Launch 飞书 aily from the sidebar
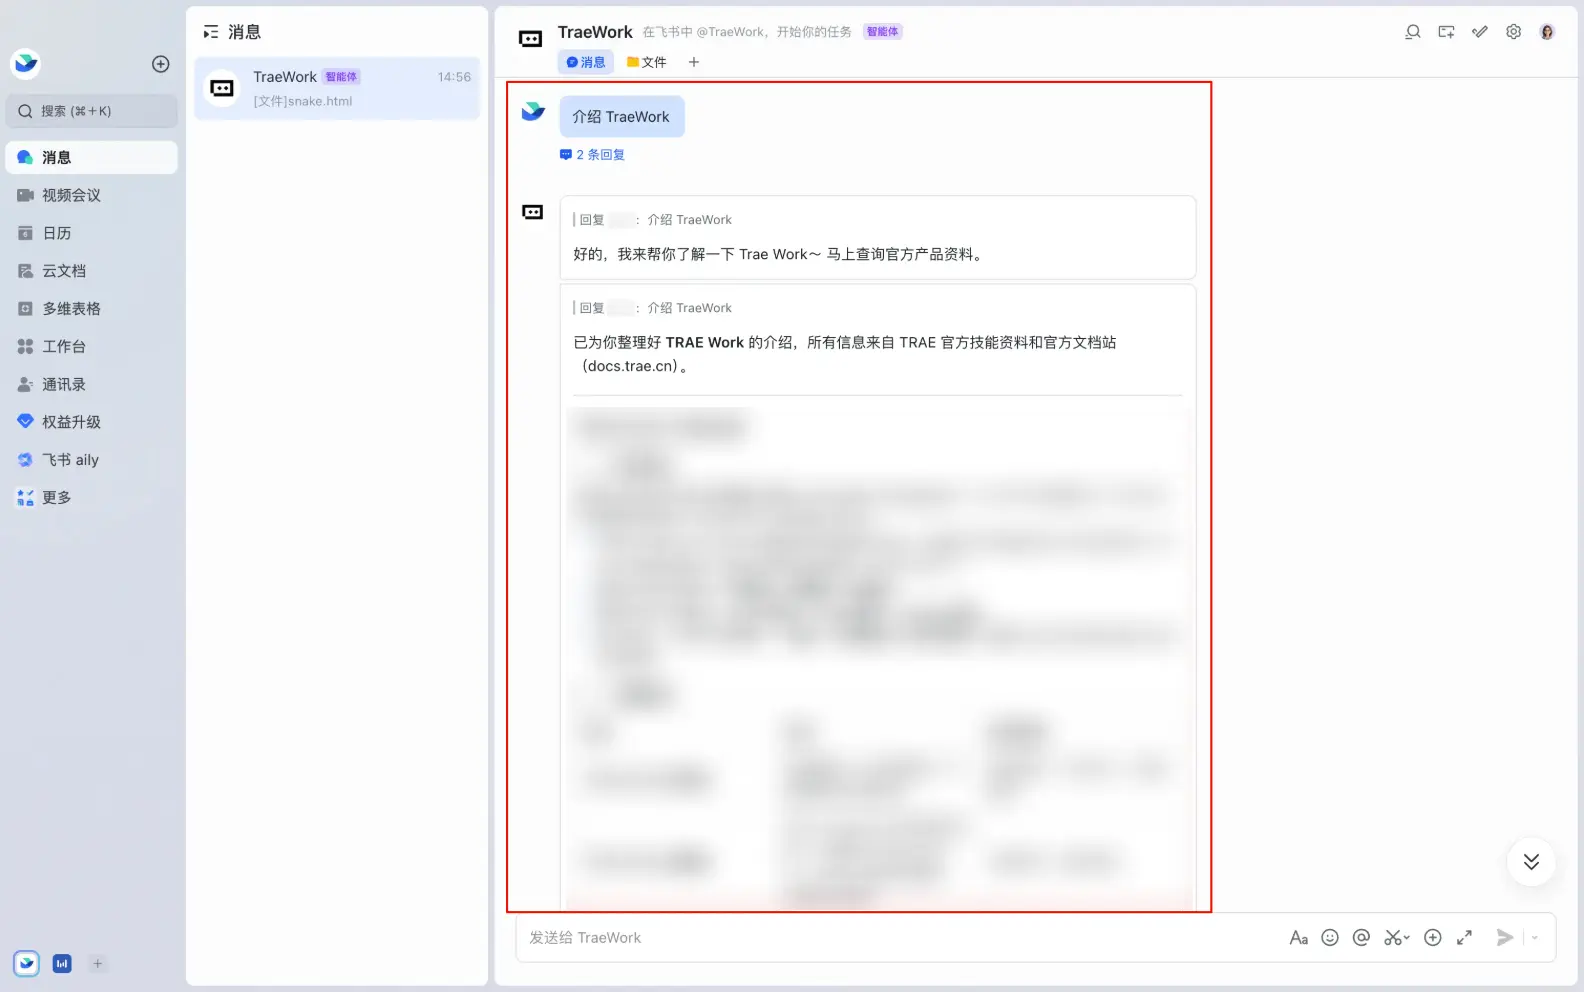The image size is (1584, 992). pyautogui.click(x=92, y=460)
